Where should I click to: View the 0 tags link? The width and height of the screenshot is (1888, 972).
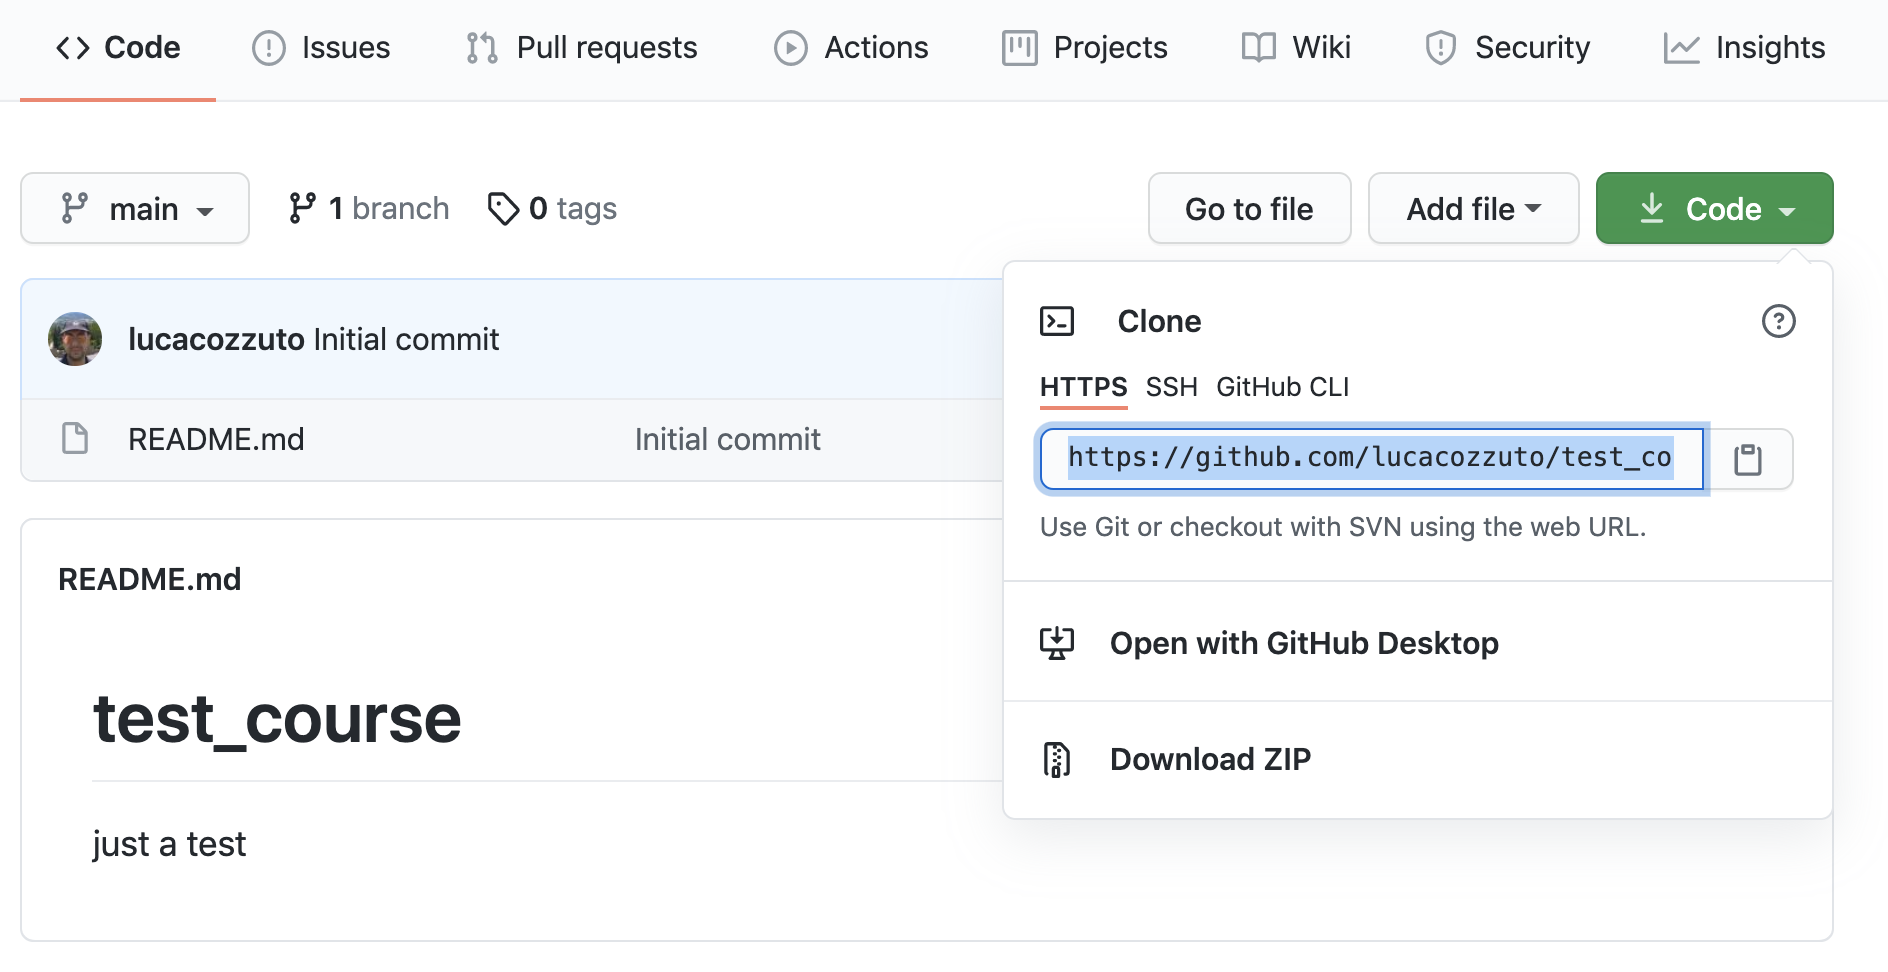[552, 208]
